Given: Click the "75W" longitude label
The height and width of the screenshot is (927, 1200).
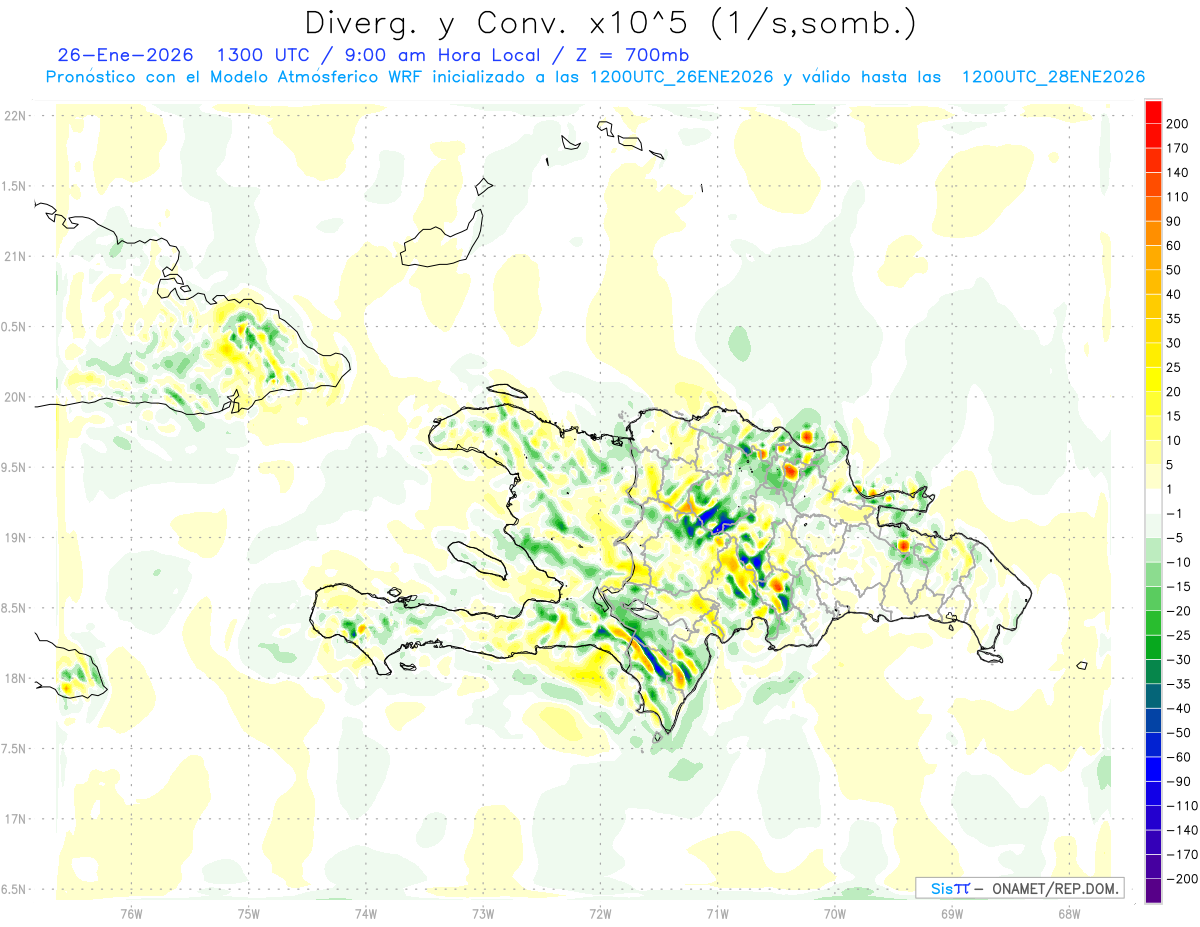Looking at the screenshot, I should 248,914.
